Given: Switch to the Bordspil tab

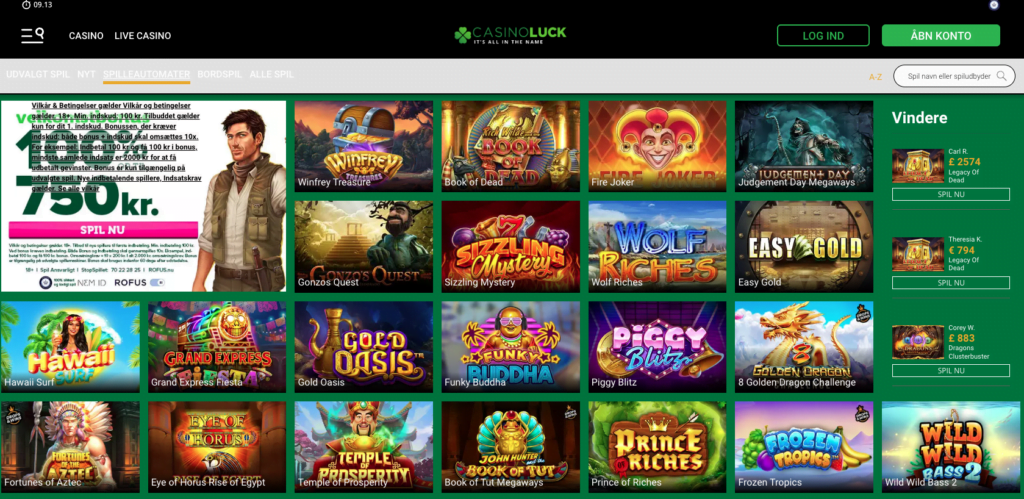Looking at the screenshot, I should point(219,74).
